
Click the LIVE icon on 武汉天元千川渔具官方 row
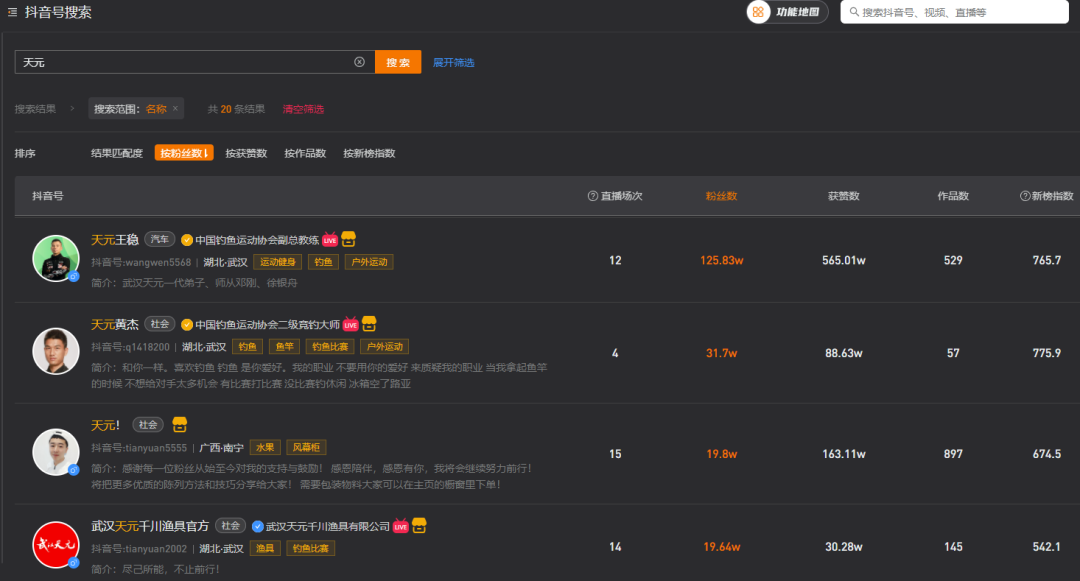point(401,527)
